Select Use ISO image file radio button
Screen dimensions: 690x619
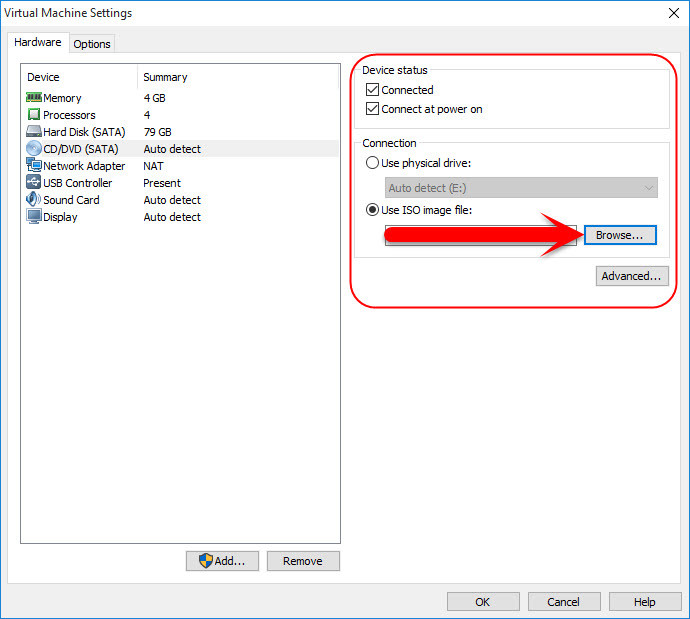click(x=372, y=210)
